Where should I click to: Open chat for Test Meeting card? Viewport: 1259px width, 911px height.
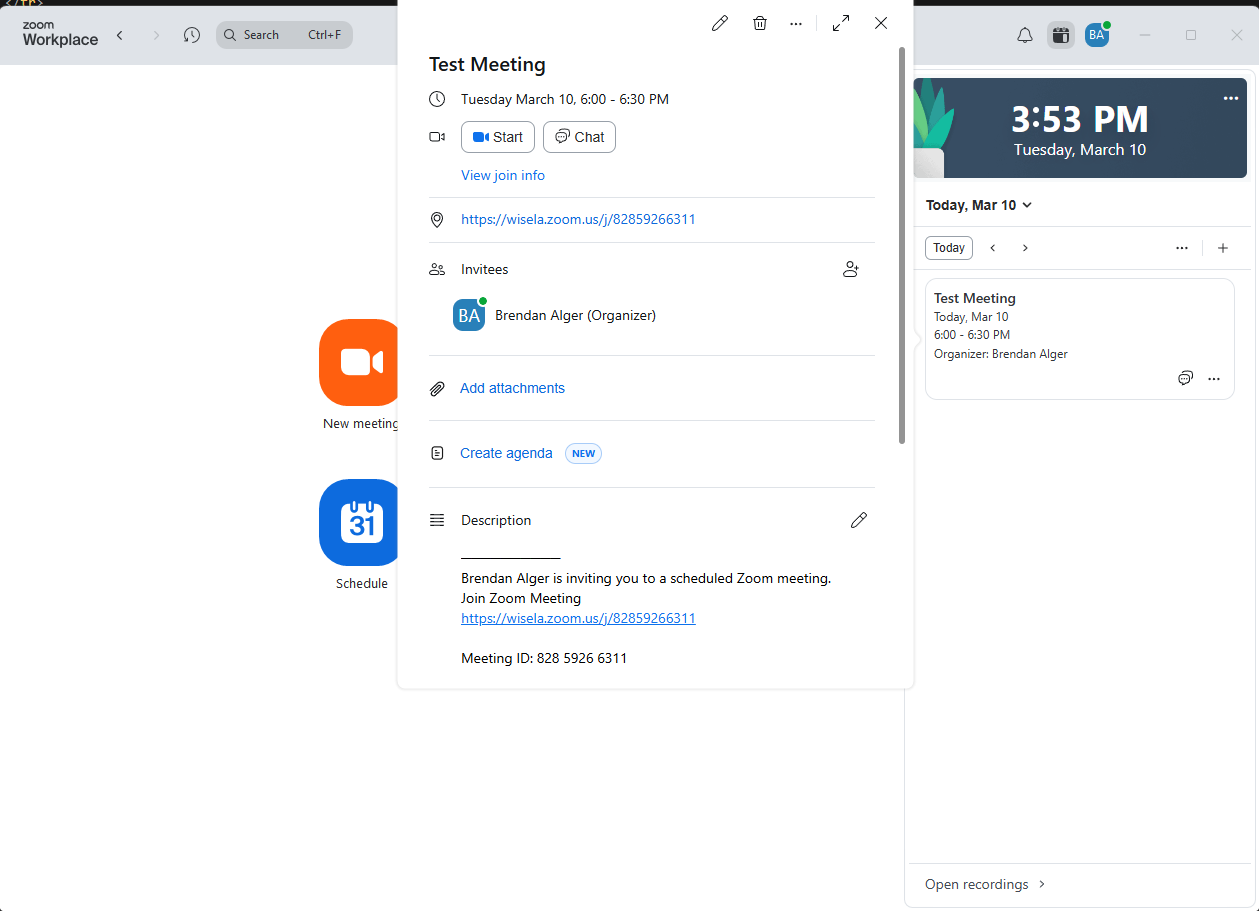coord(1185,378)
